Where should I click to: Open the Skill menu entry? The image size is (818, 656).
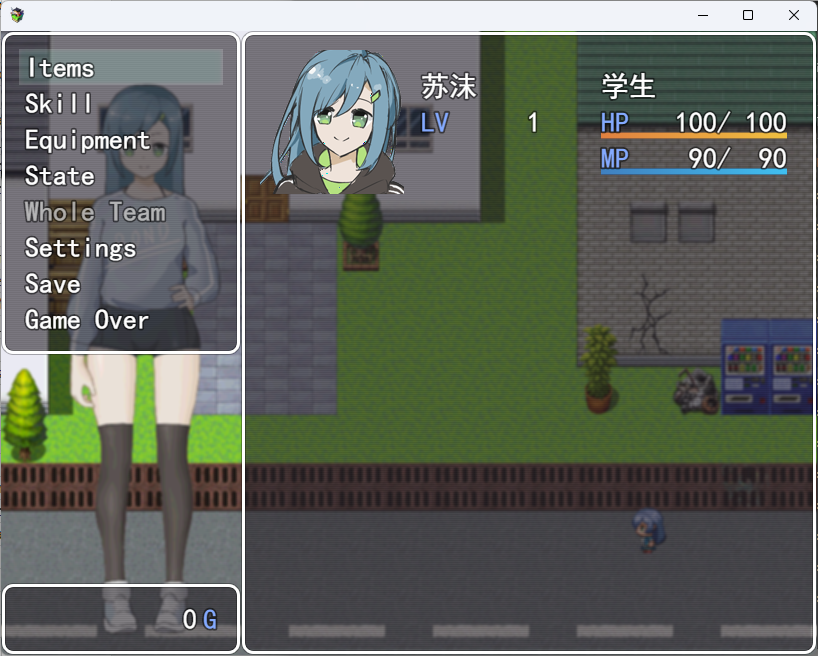59,104
